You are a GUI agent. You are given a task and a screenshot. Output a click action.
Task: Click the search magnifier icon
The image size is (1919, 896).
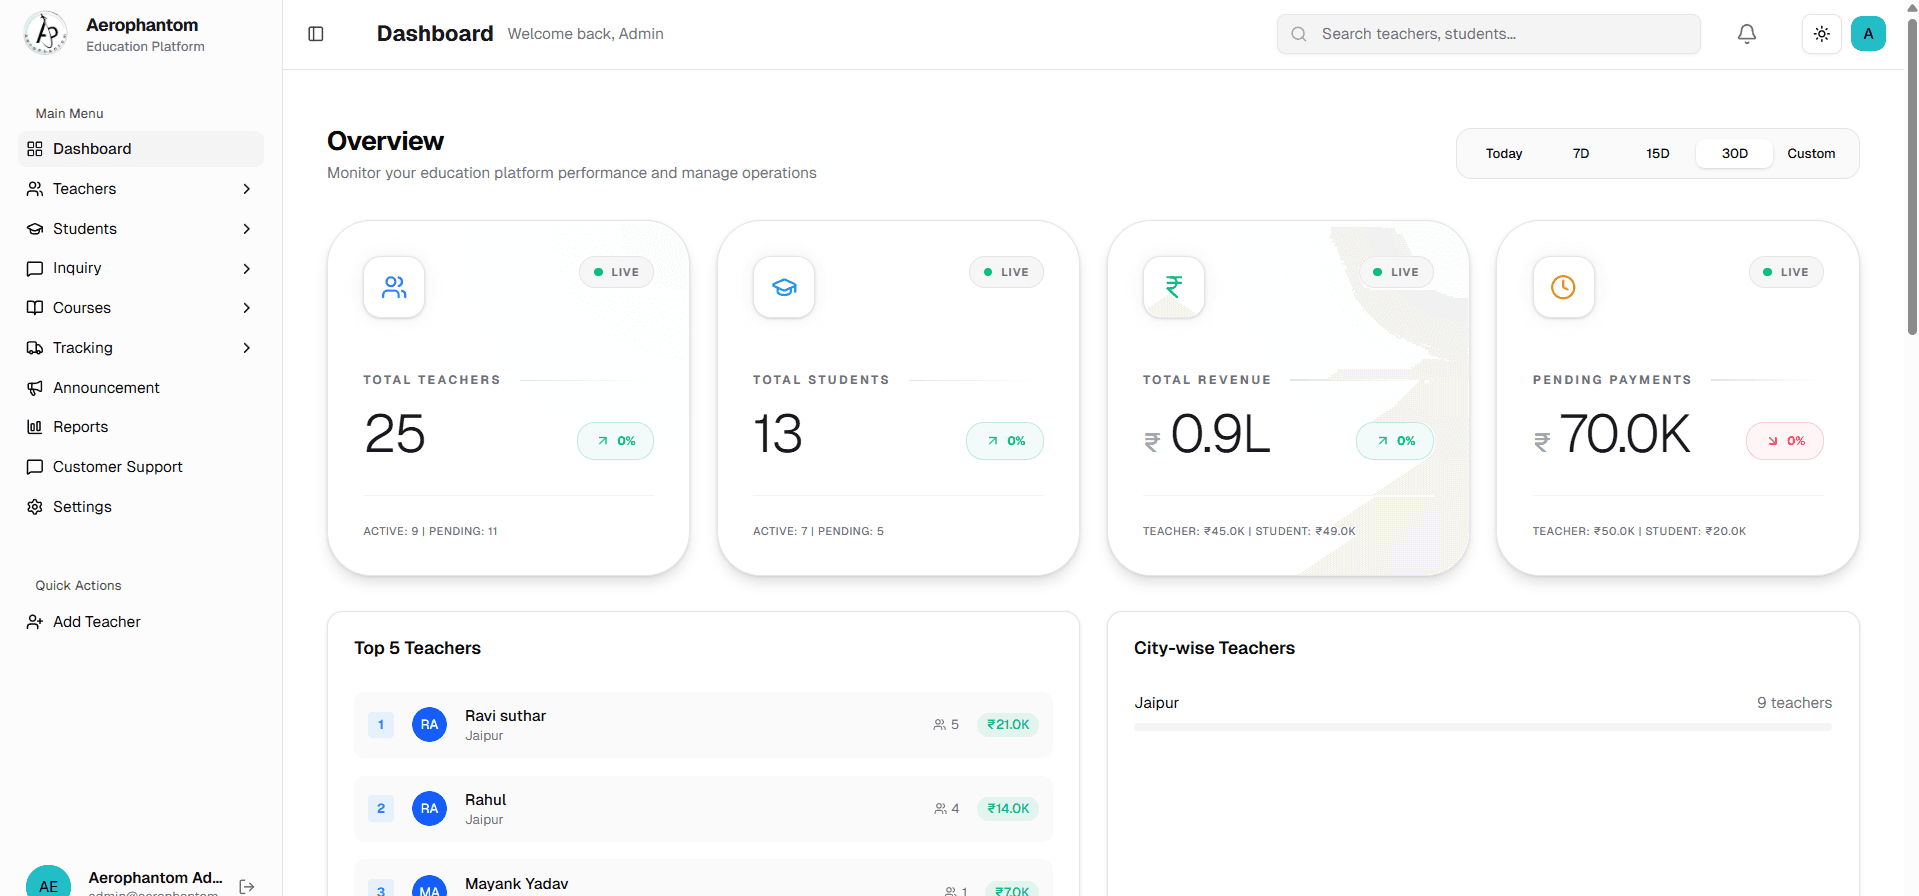[1299, 34]
